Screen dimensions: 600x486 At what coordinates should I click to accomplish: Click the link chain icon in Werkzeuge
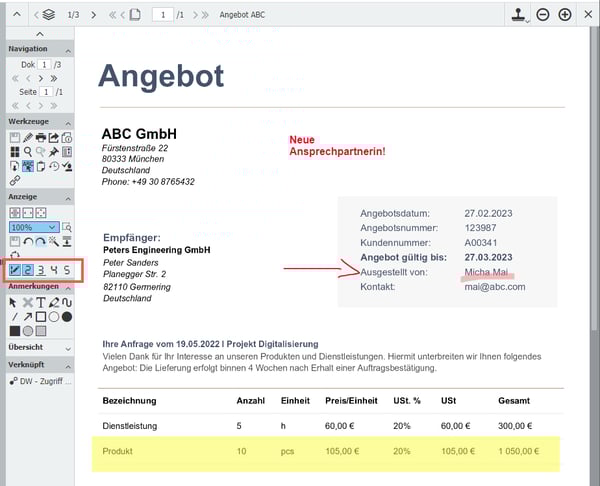coord(14,181)
